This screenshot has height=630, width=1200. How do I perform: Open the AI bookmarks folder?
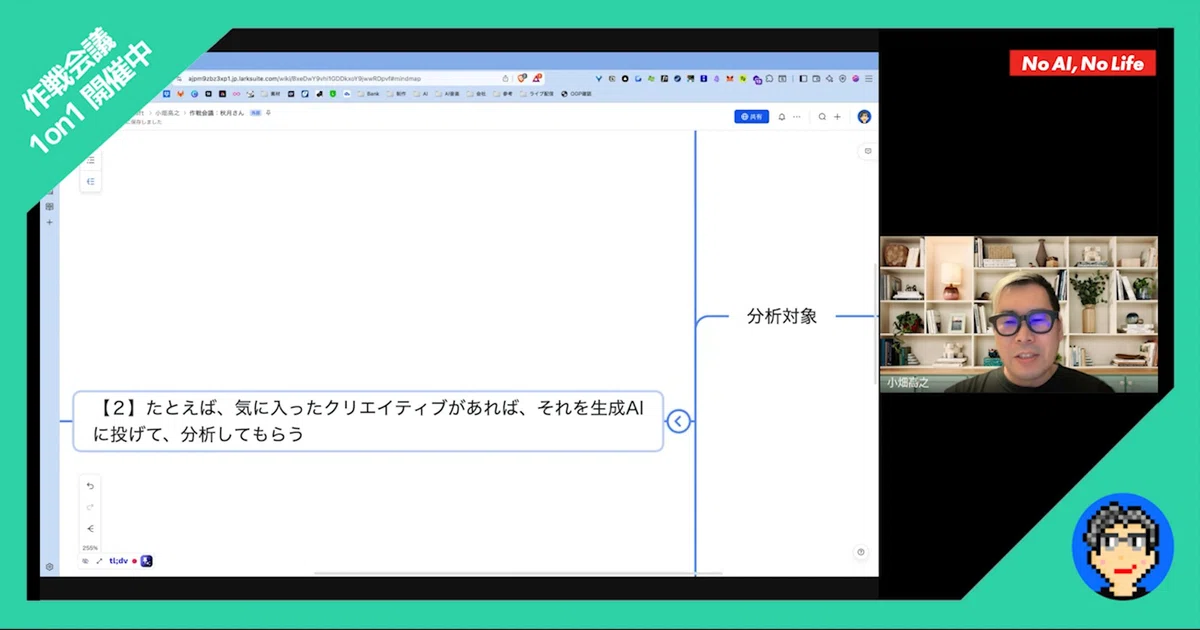point(421,94)
